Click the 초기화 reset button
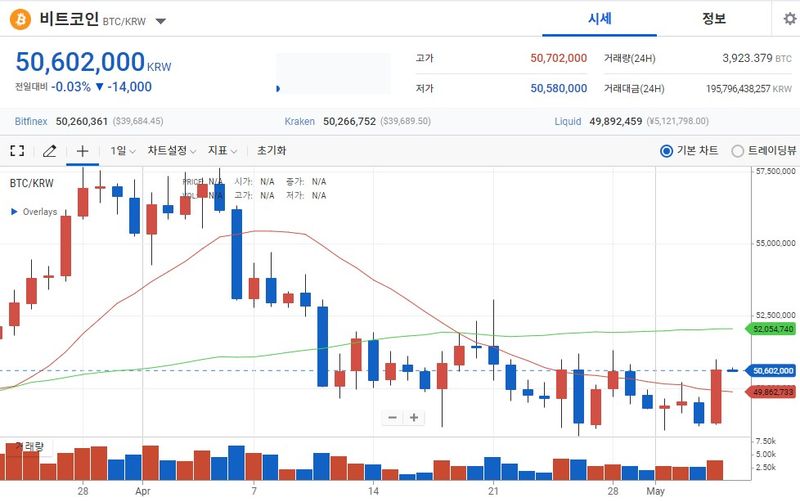800x501 pixels. (271, 151)
